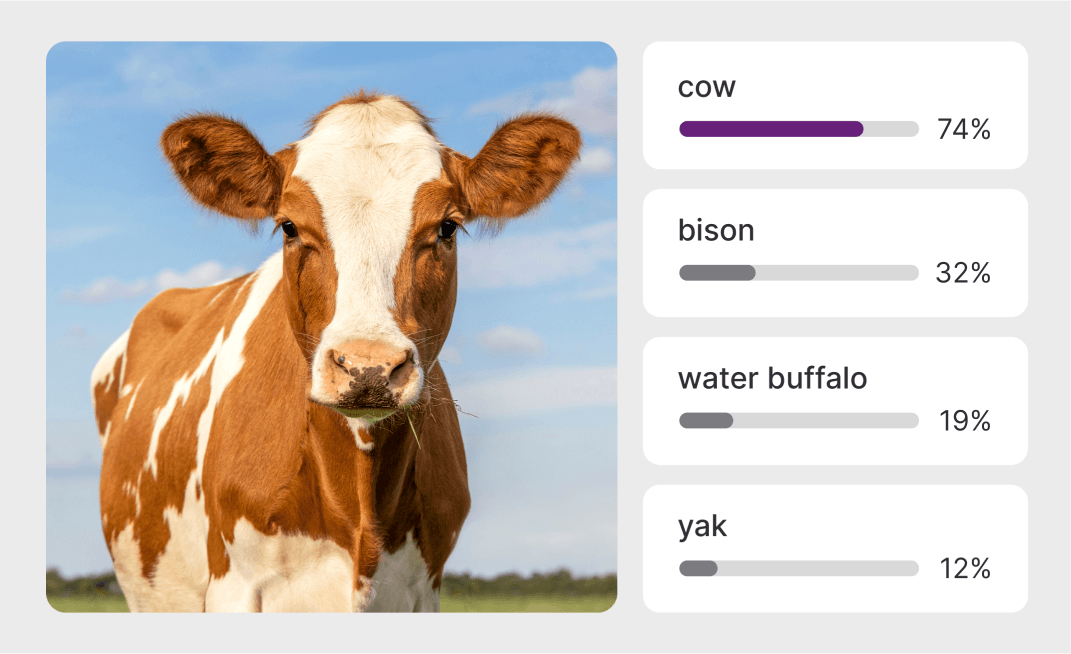Screen dimensions: 1071x654
Task: Click the cow photo thumbnail
Action: [331, 326]
